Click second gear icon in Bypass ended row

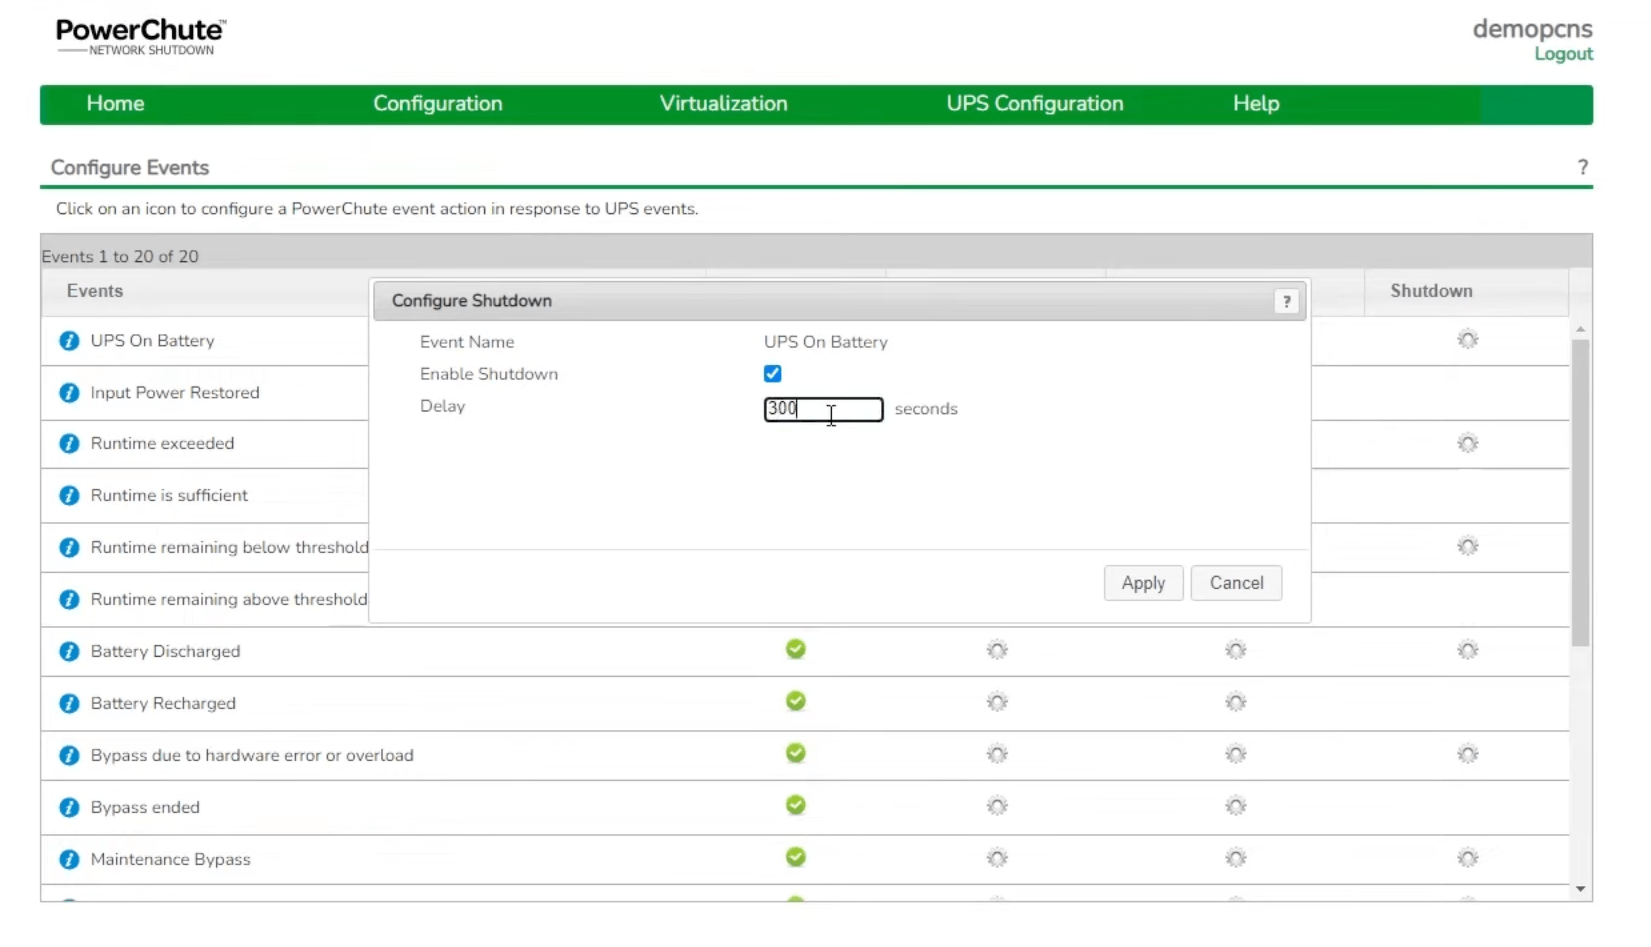[1236, 806]
